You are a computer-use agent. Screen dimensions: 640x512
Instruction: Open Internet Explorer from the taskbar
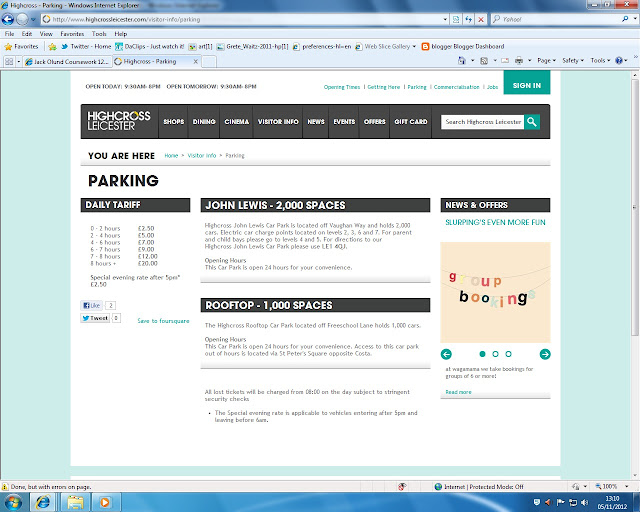pos(43,502)
